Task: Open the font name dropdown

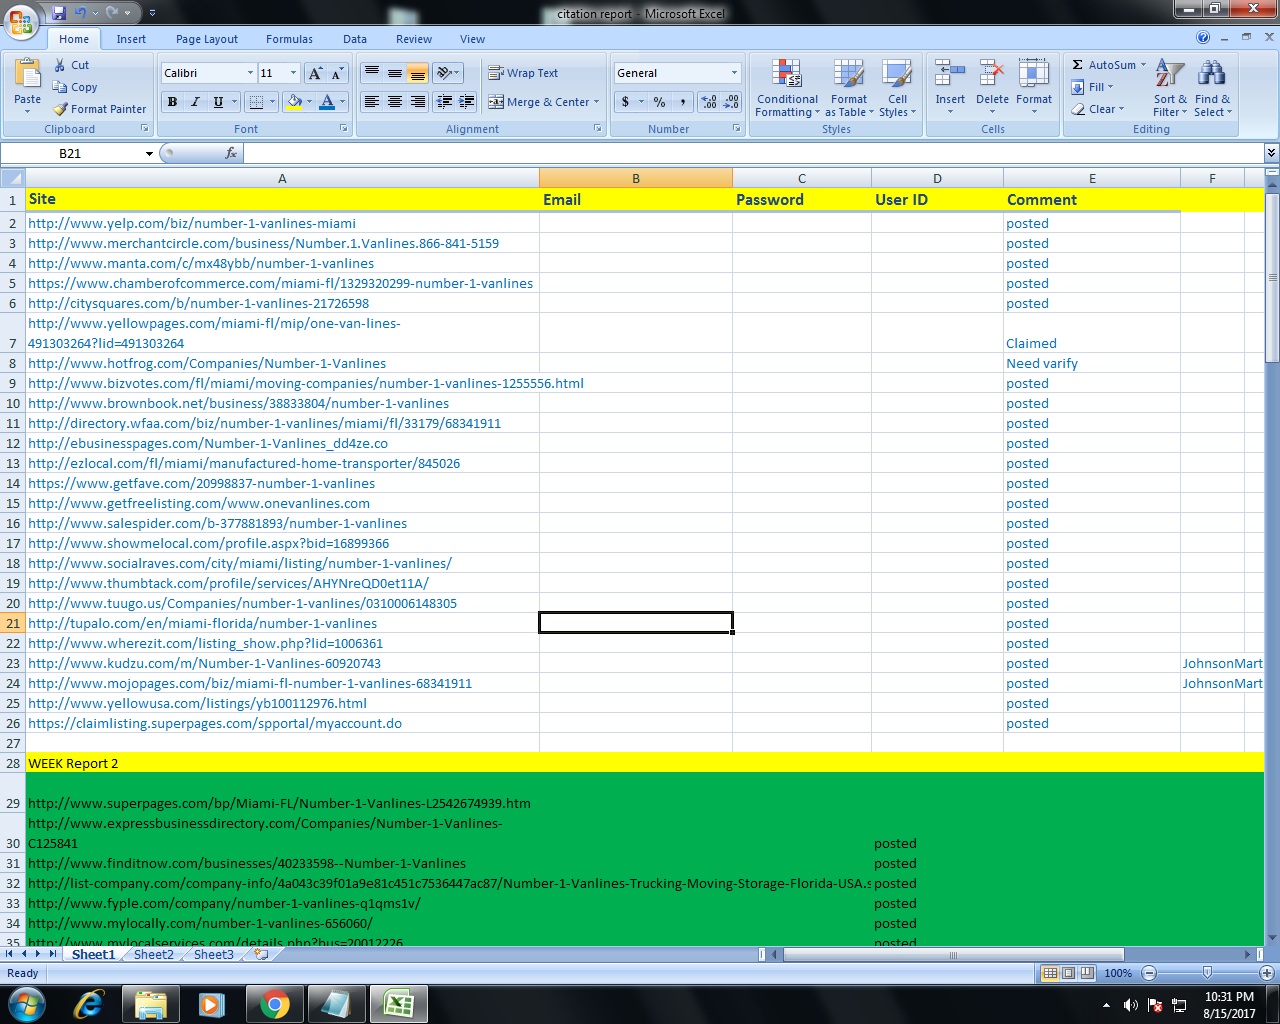Action: (x=250, y=72)
